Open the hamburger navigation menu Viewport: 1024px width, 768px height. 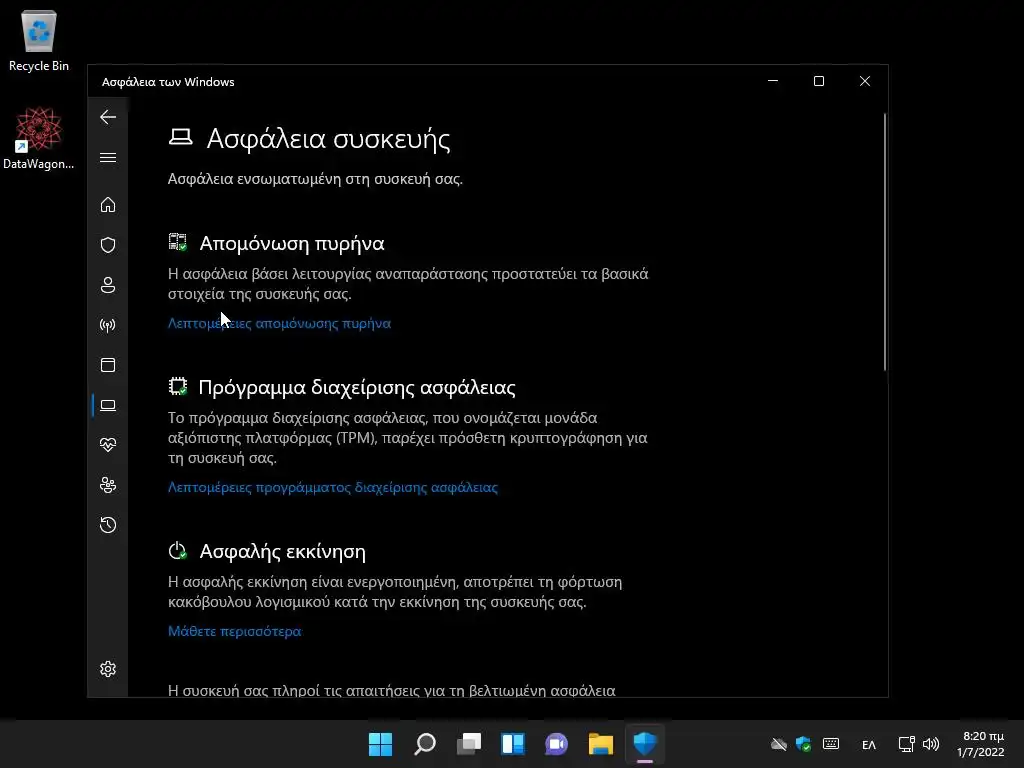tap(108, 158)
